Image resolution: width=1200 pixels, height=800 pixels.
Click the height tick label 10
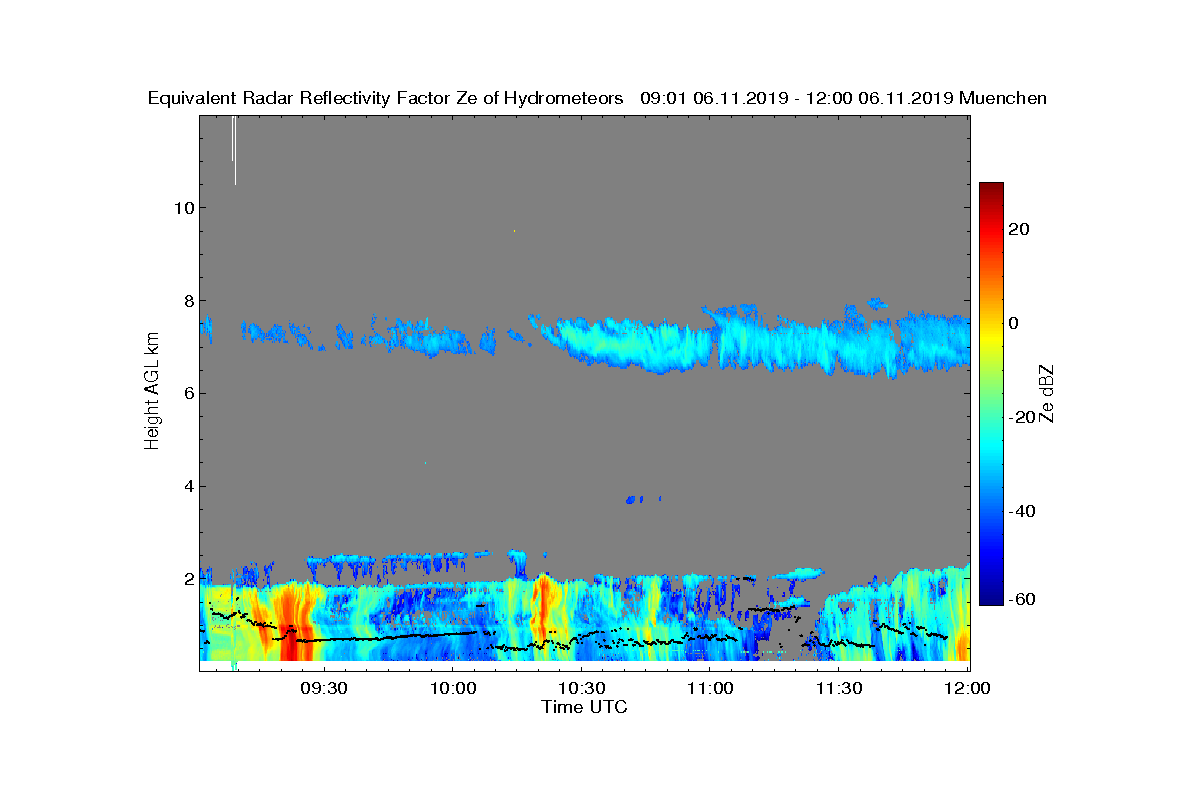coord(183,208)
